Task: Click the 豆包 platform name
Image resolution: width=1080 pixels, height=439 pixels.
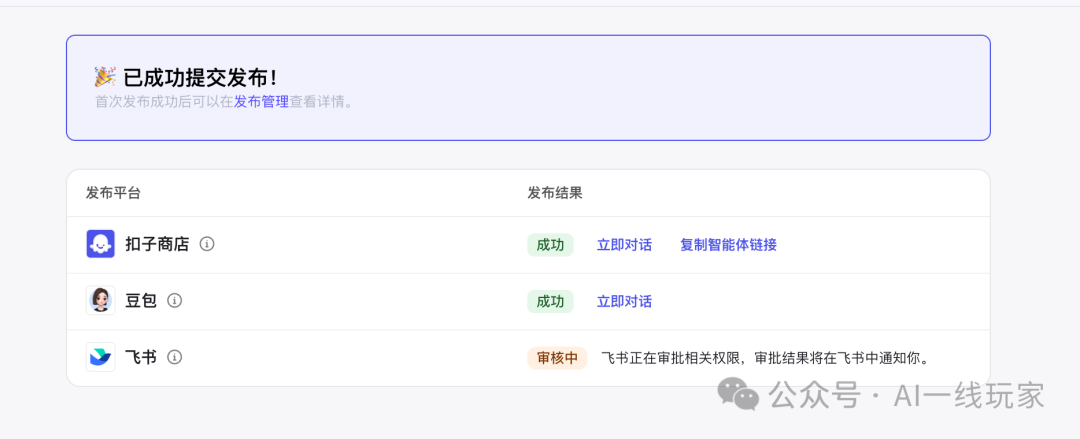Action: pos(141,300)
